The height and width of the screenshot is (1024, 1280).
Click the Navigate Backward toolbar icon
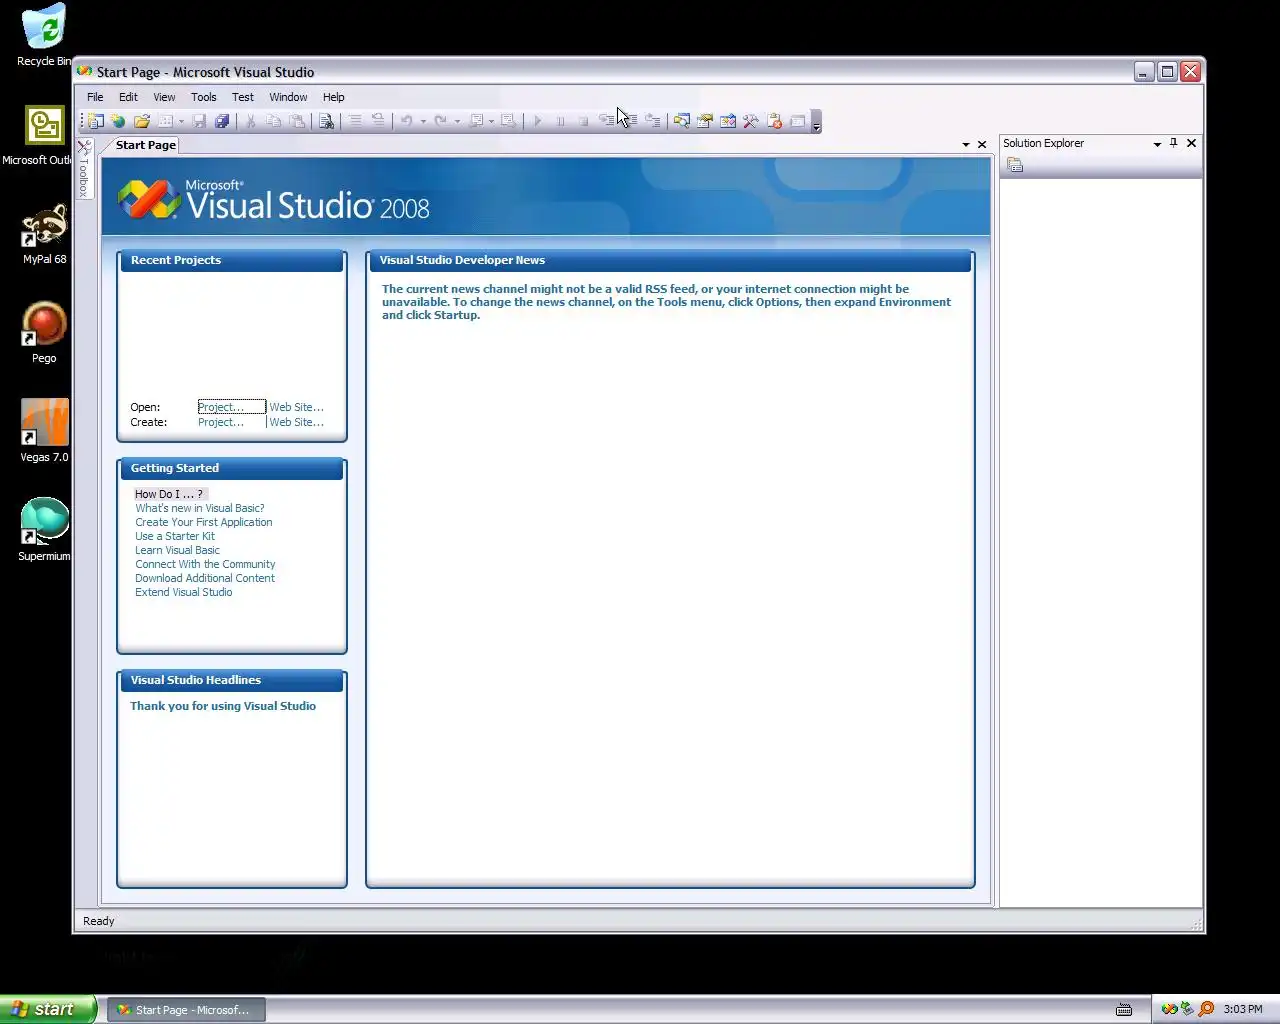click(476, 121)
